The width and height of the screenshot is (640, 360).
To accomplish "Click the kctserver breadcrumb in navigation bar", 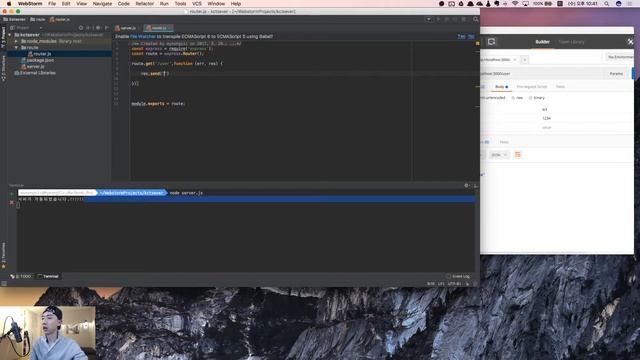I will (14, 19).
